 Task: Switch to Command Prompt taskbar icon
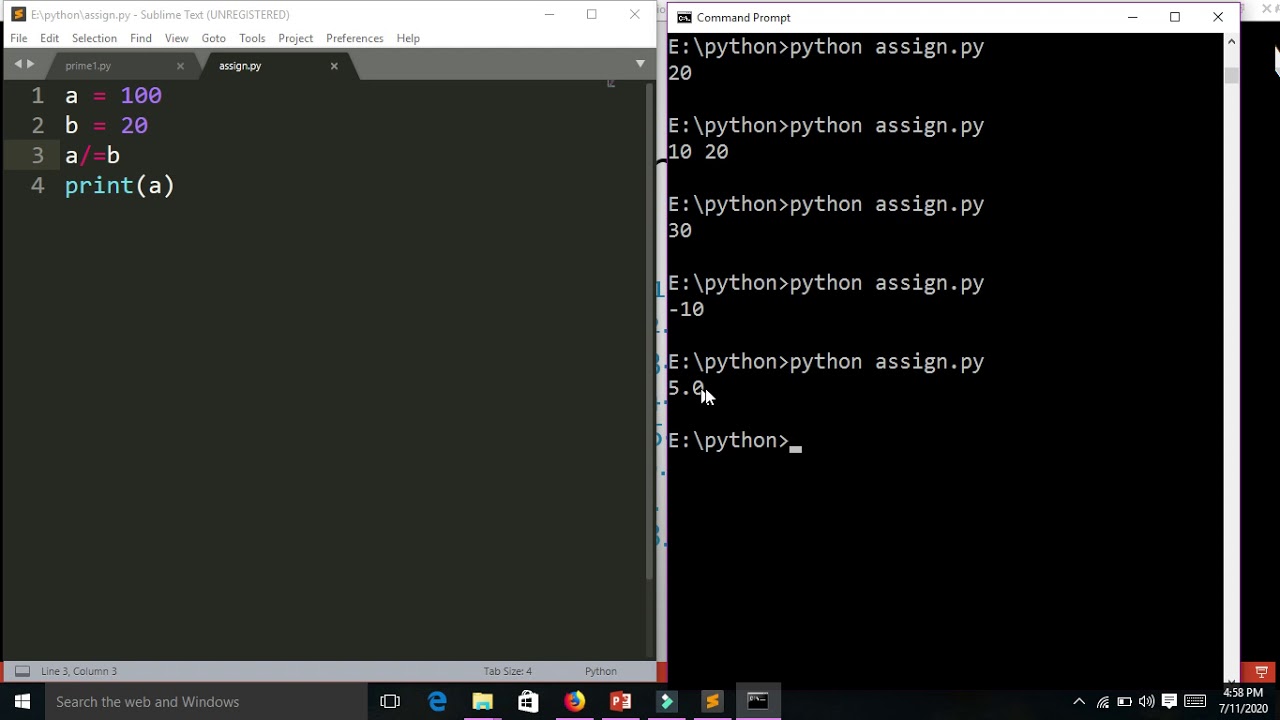pyautogui.click(x=758, y=702)
